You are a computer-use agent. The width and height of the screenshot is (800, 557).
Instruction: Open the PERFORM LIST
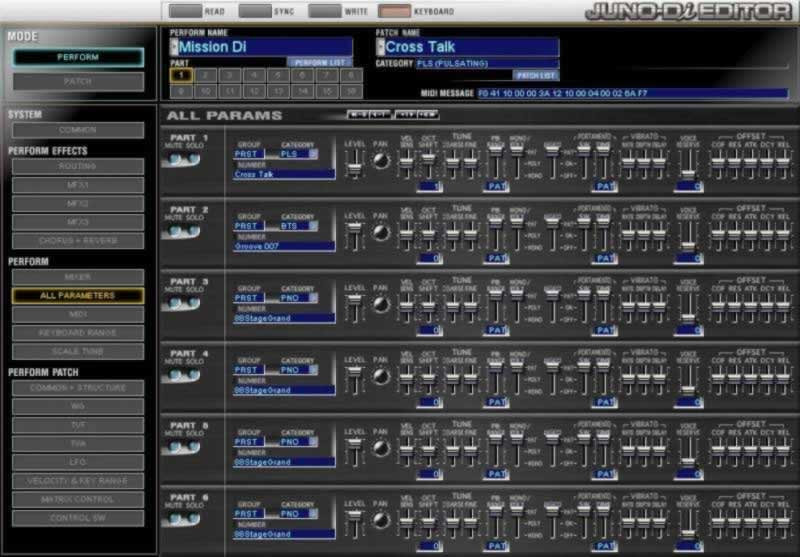coord(320,62)
